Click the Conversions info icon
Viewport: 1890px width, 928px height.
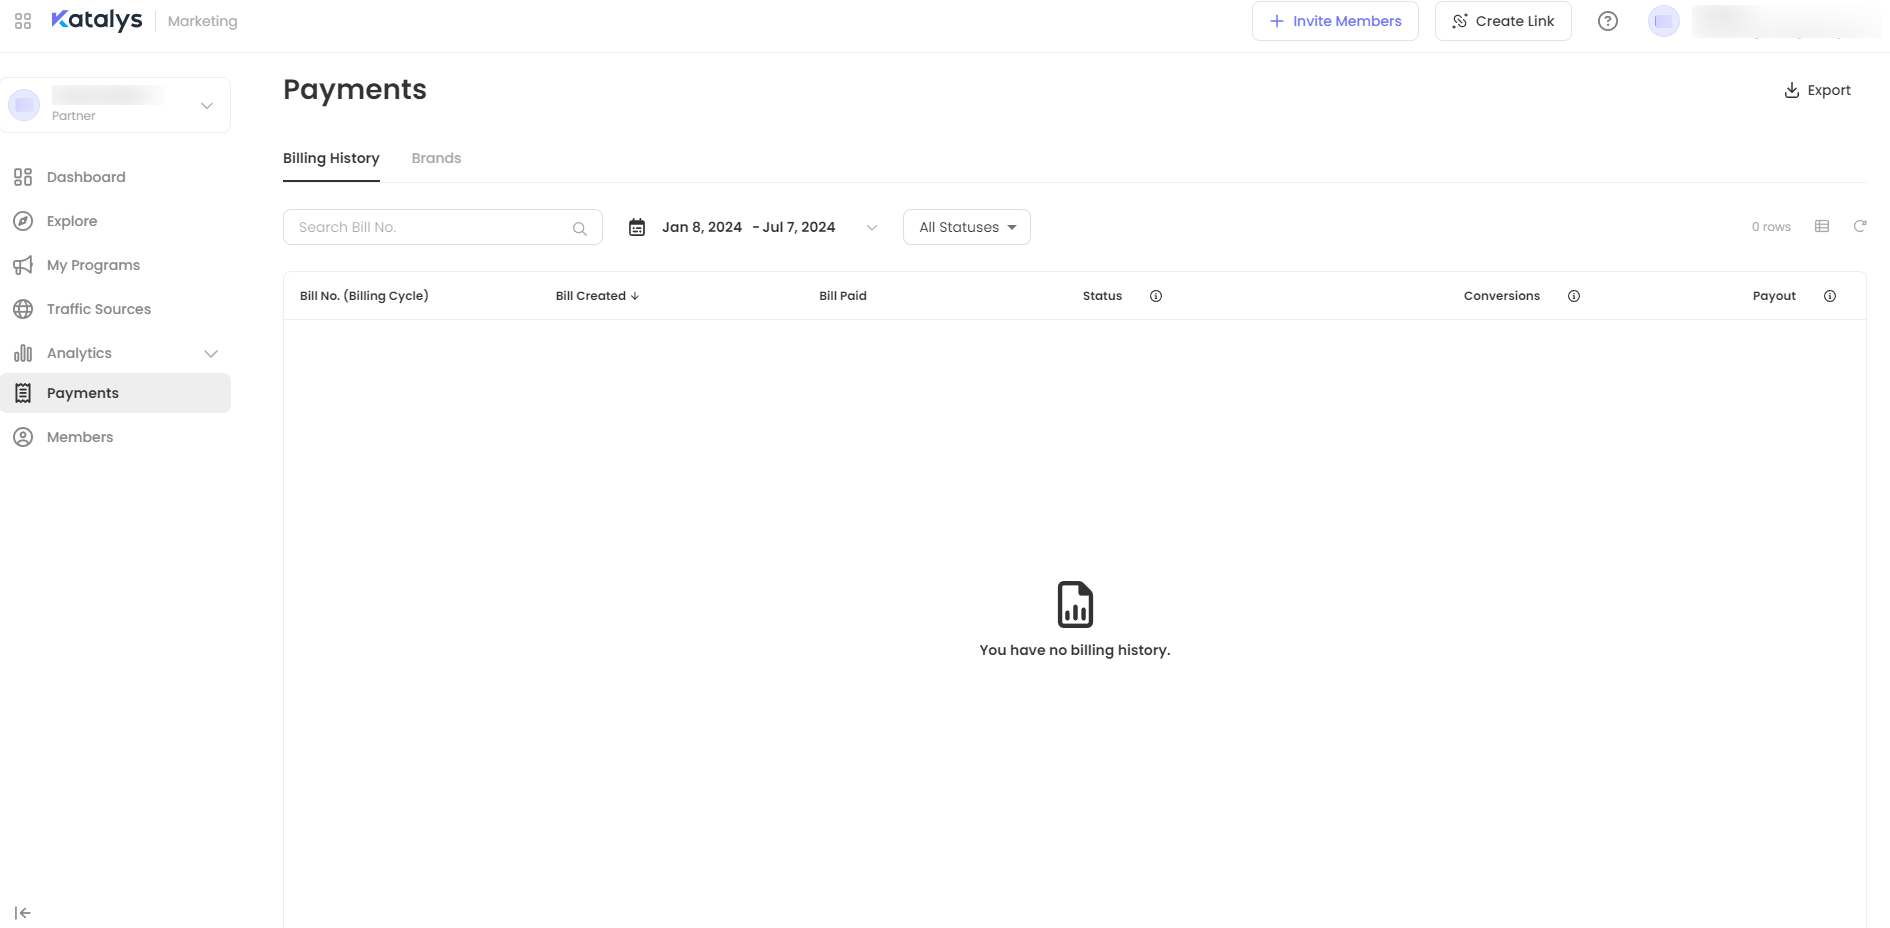(1573, 296)
